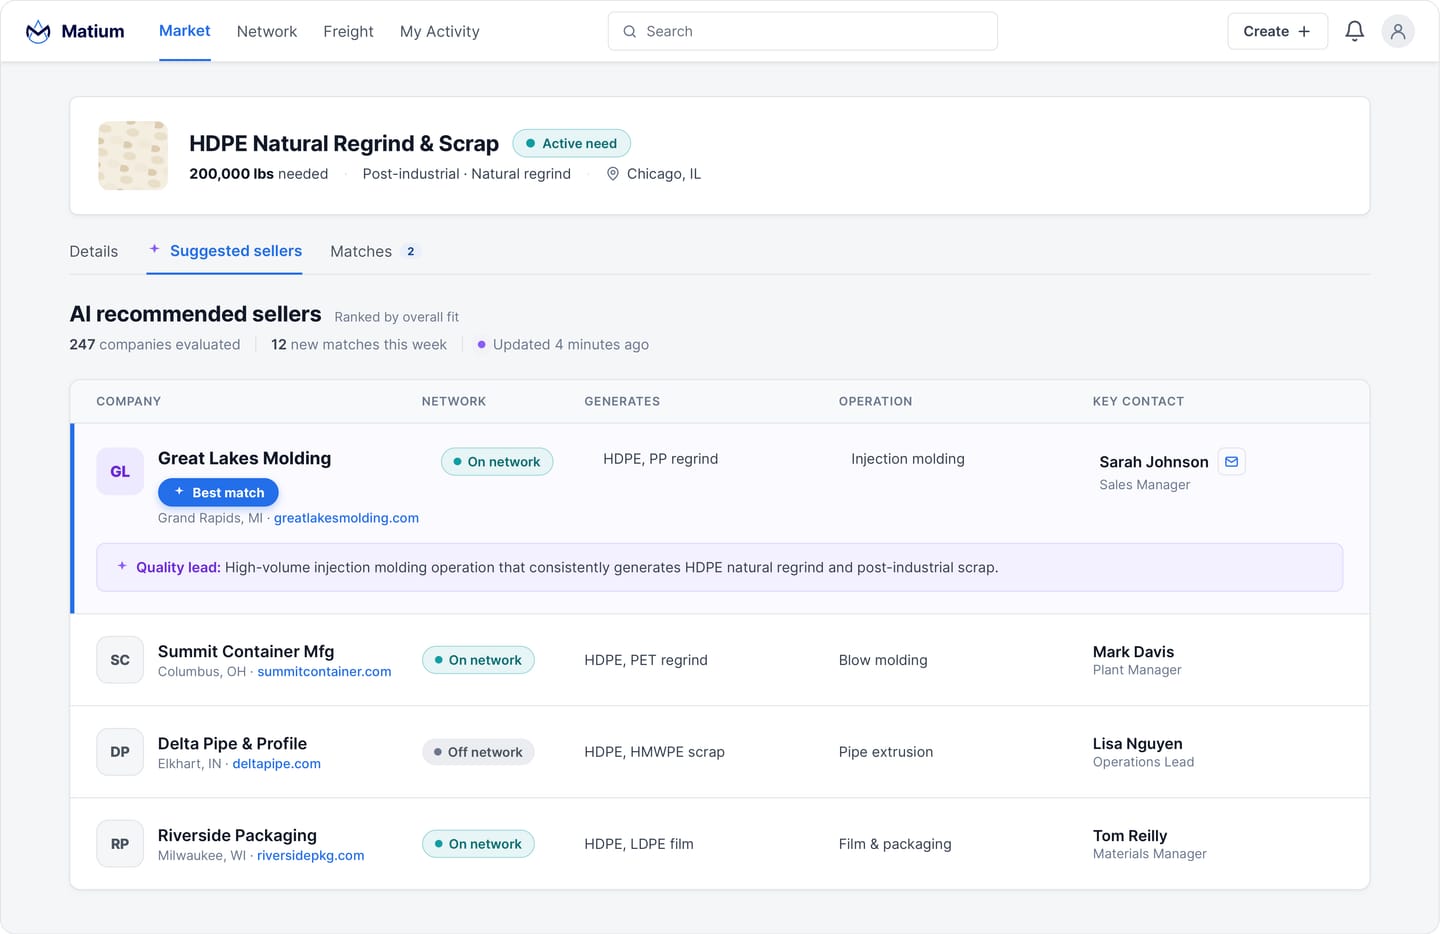Image resolution: width=1440 pixels, height=934 pixels.
Task: Click 'HDPE, HMWPE scrap' cell
Action: click(654, 752)
